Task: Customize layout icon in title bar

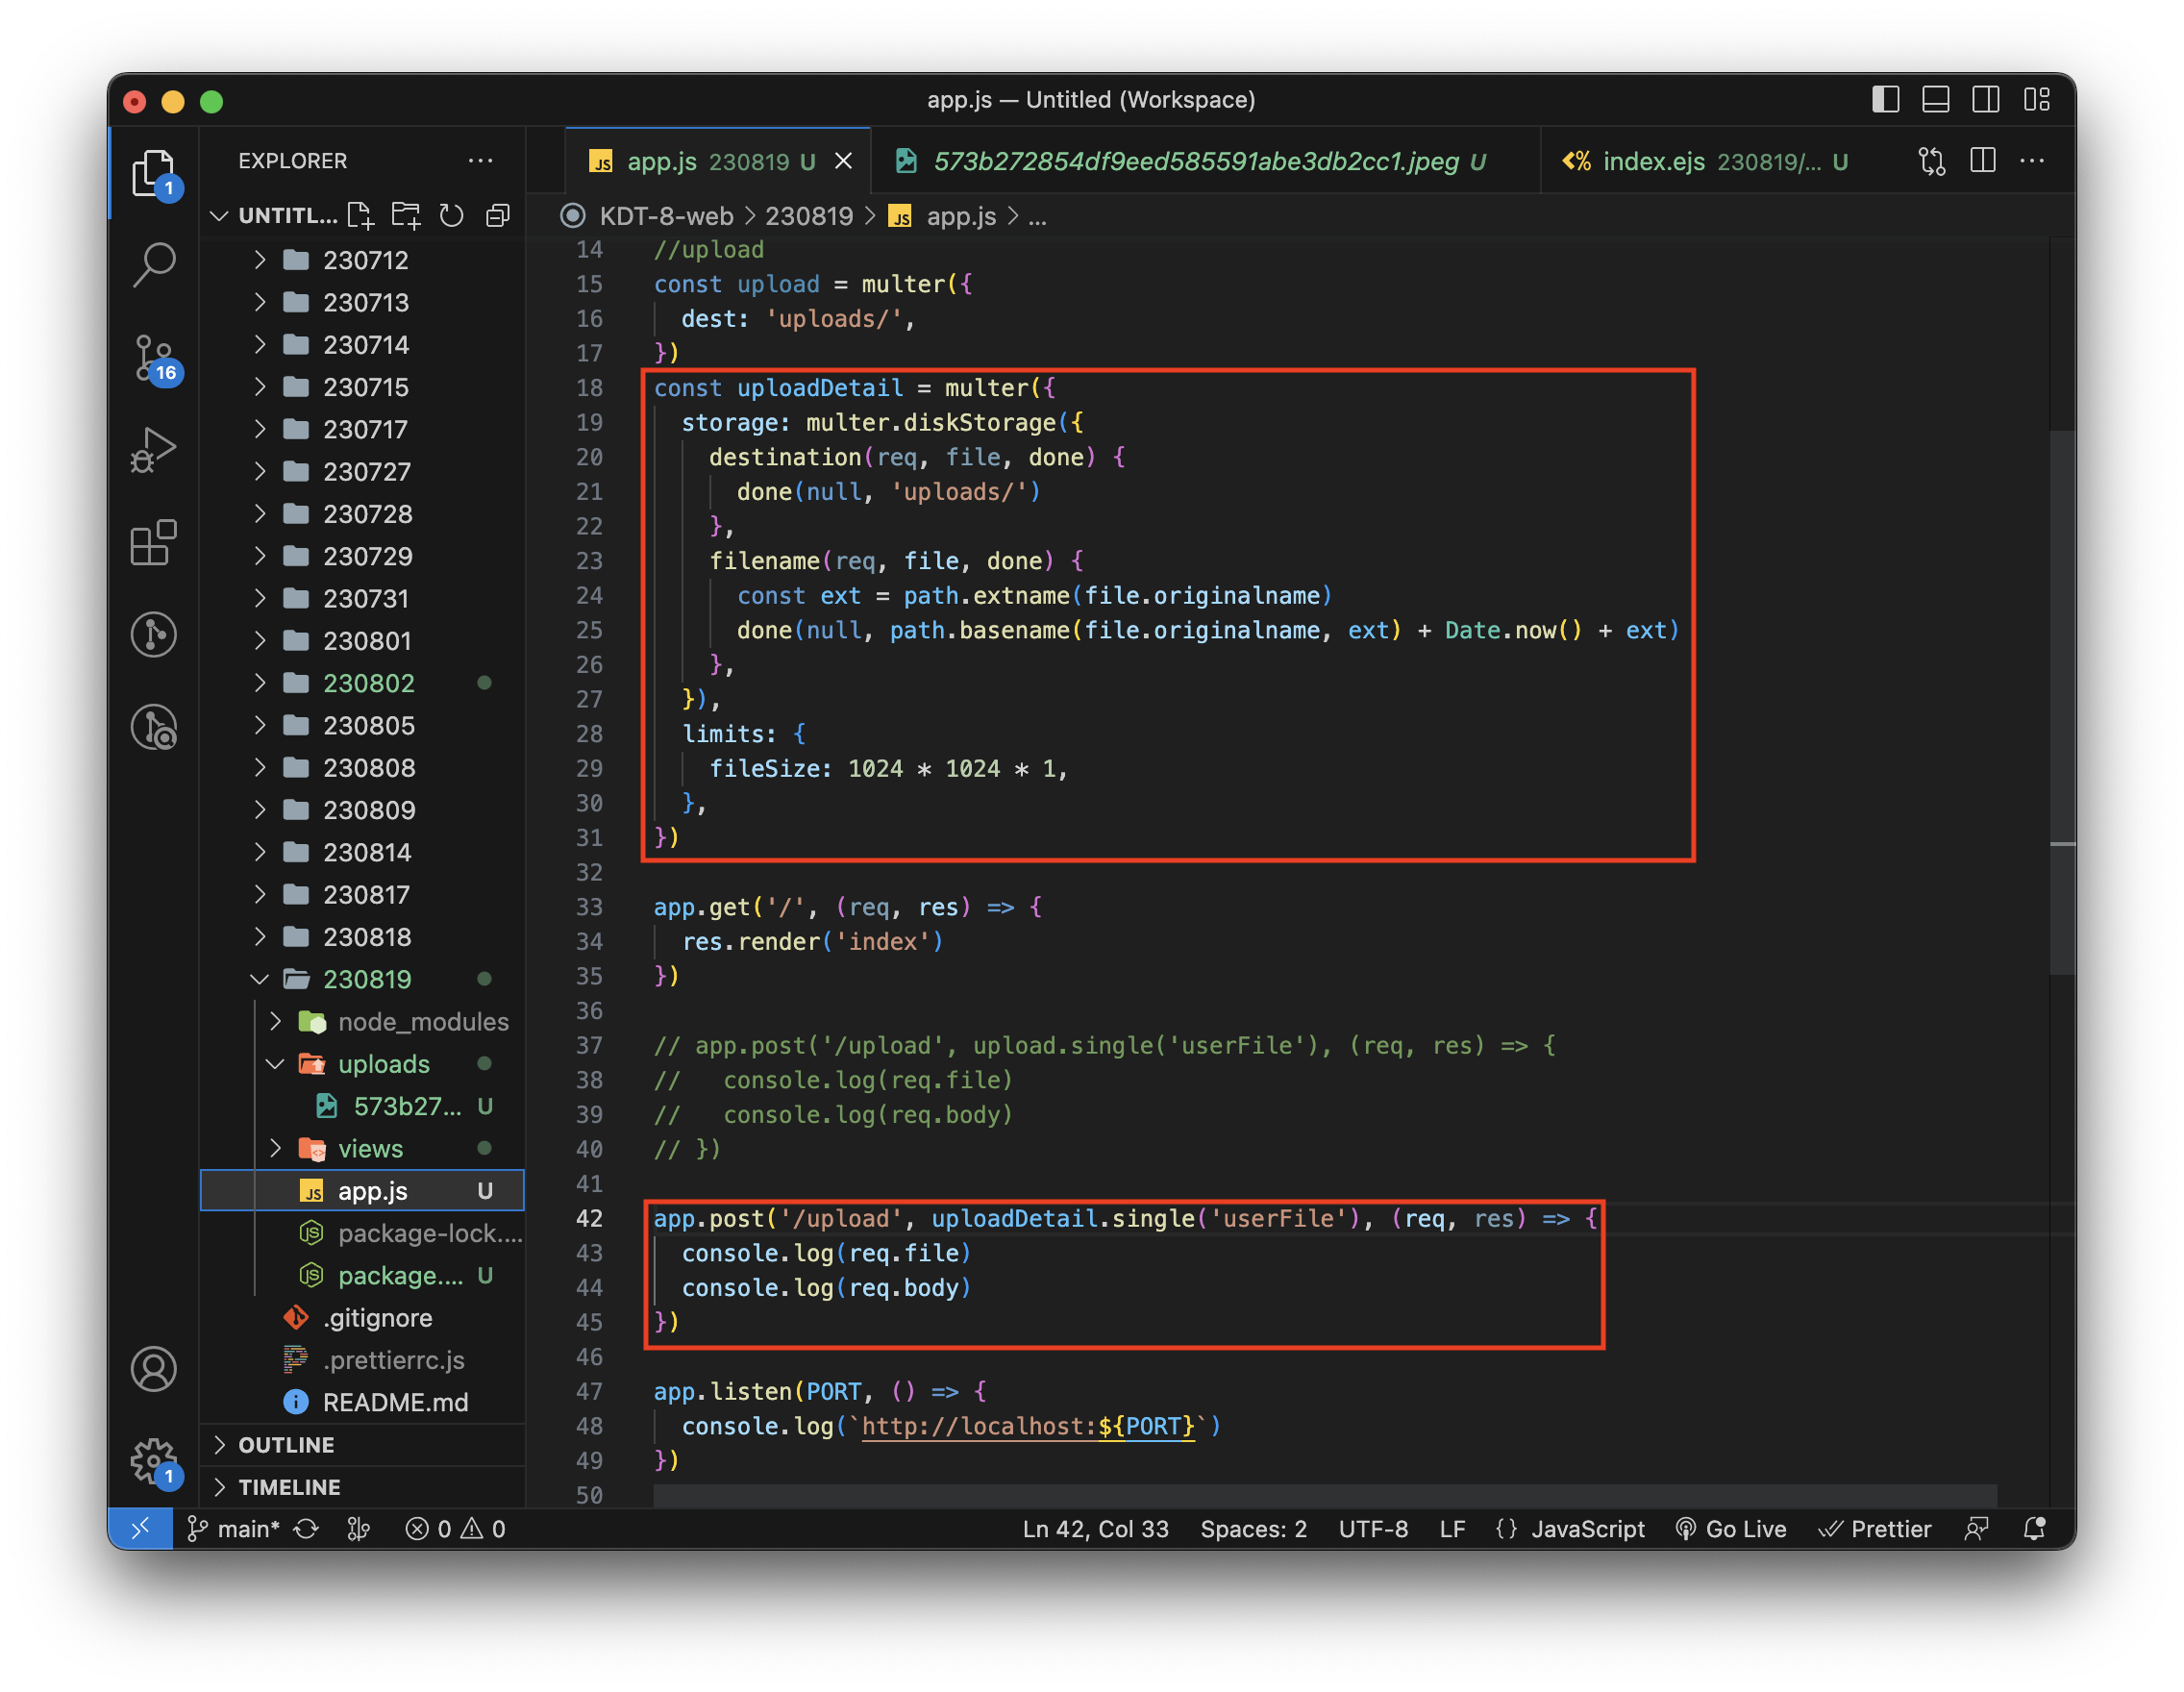Action: coord(2037,100)
